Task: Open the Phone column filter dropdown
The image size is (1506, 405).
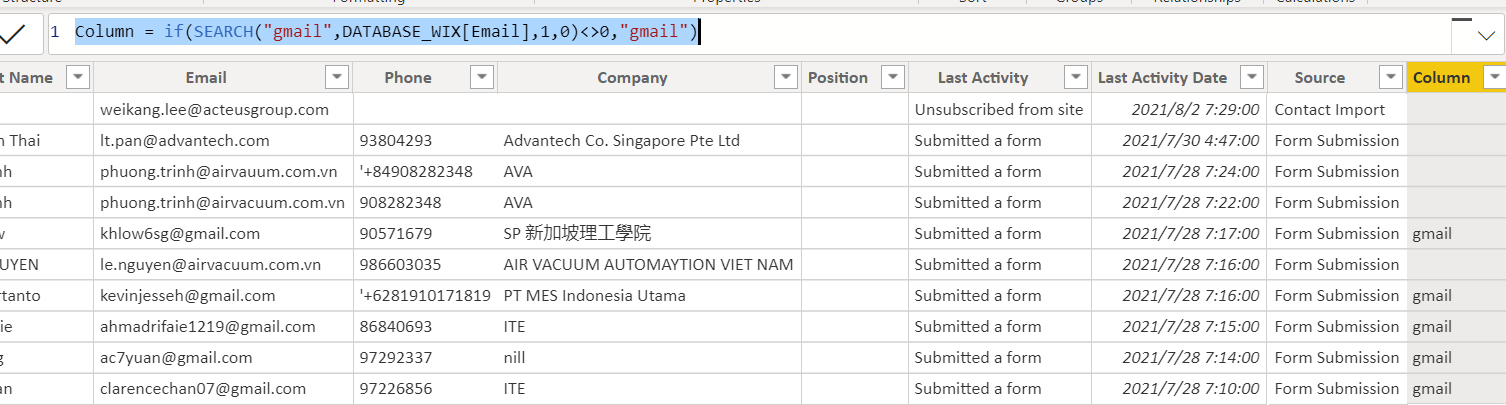Action: tap(482, 78)
